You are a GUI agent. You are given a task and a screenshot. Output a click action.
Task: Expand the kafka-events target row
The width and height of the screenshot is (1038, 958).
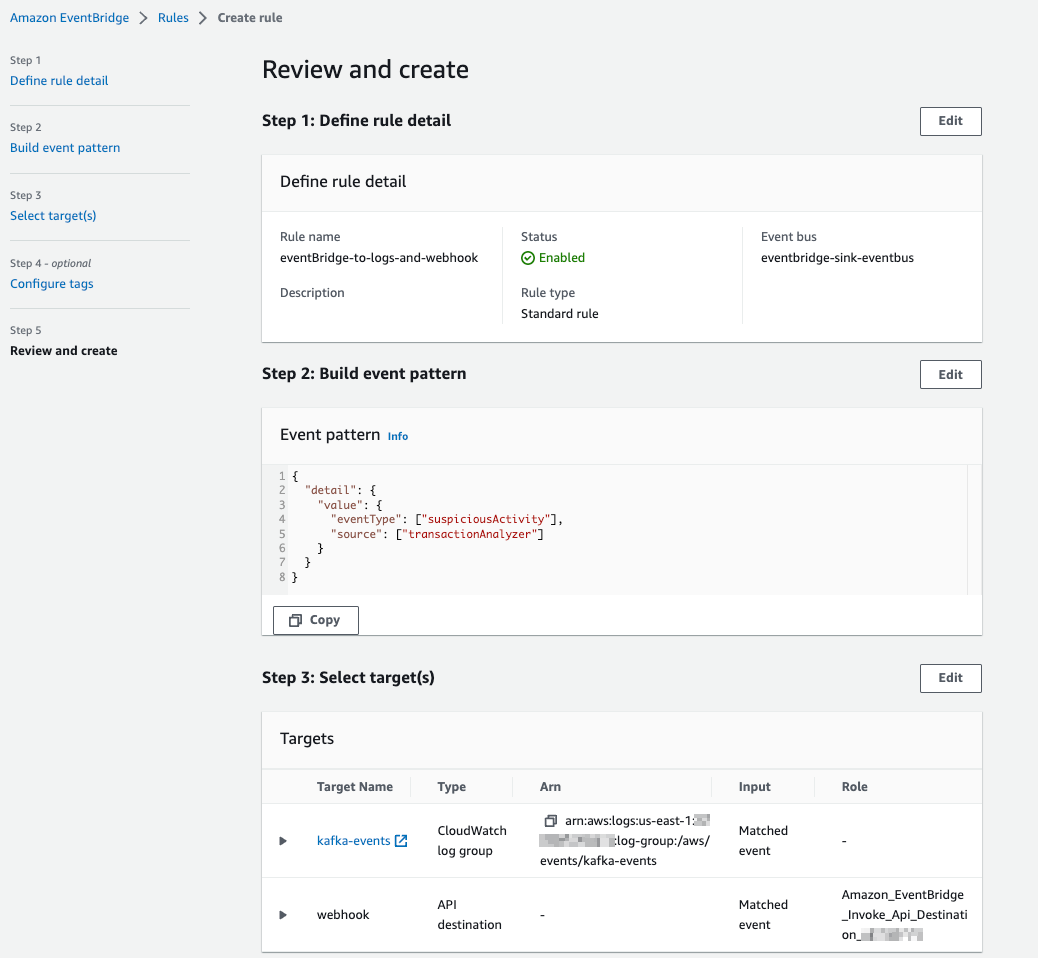click(283, 841)
